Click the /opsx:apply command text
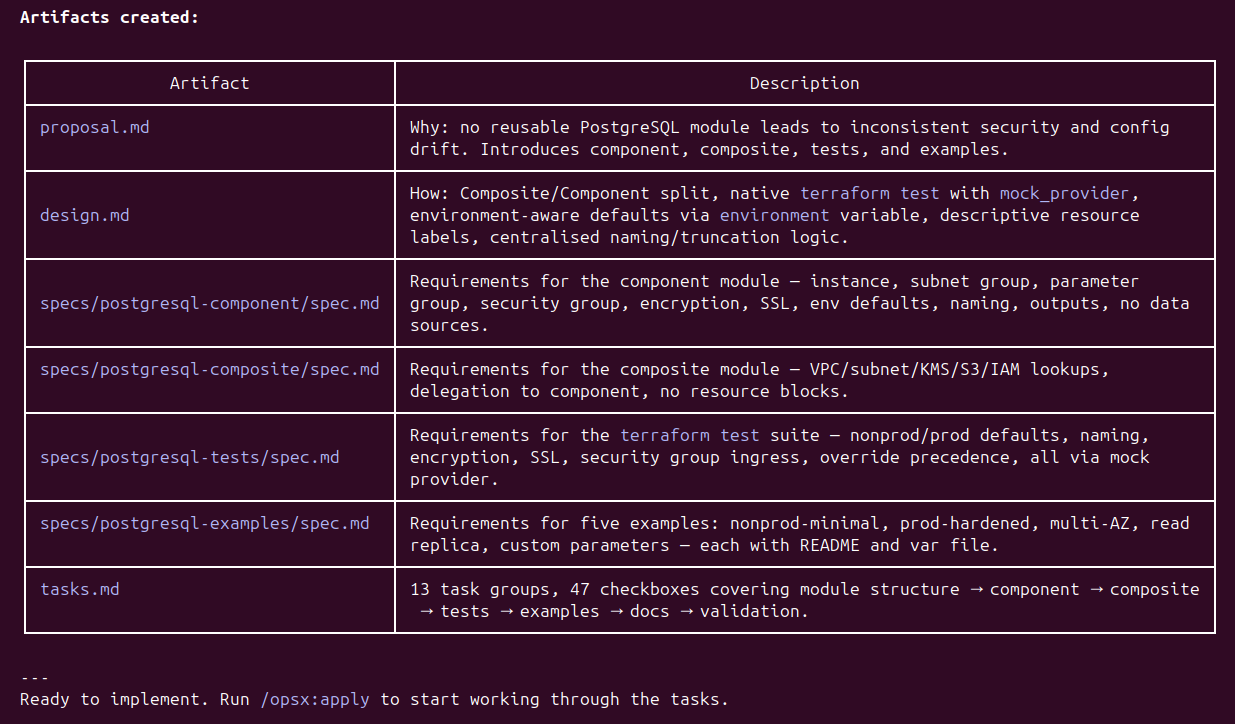 (x=314, y=699)
